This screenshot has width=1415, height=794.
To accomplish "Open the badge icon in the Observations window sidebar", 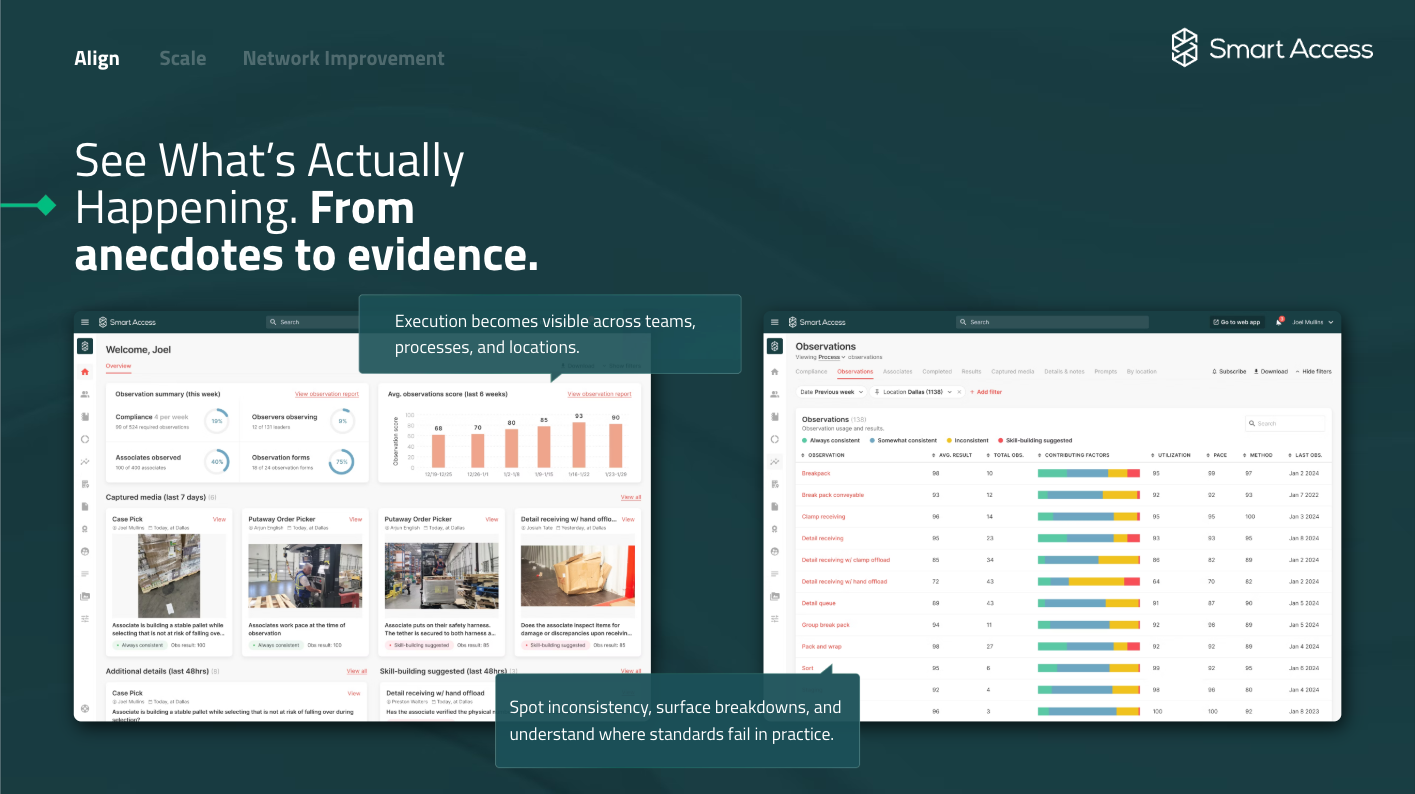I will tap(774, 529).
